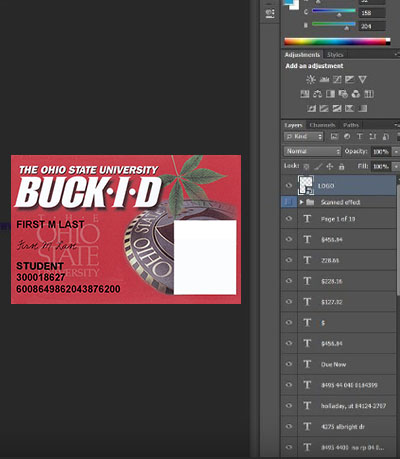Viewport: 400px width, 459px height.
Task: Filter layers for type layers
Action: point(360,137)
